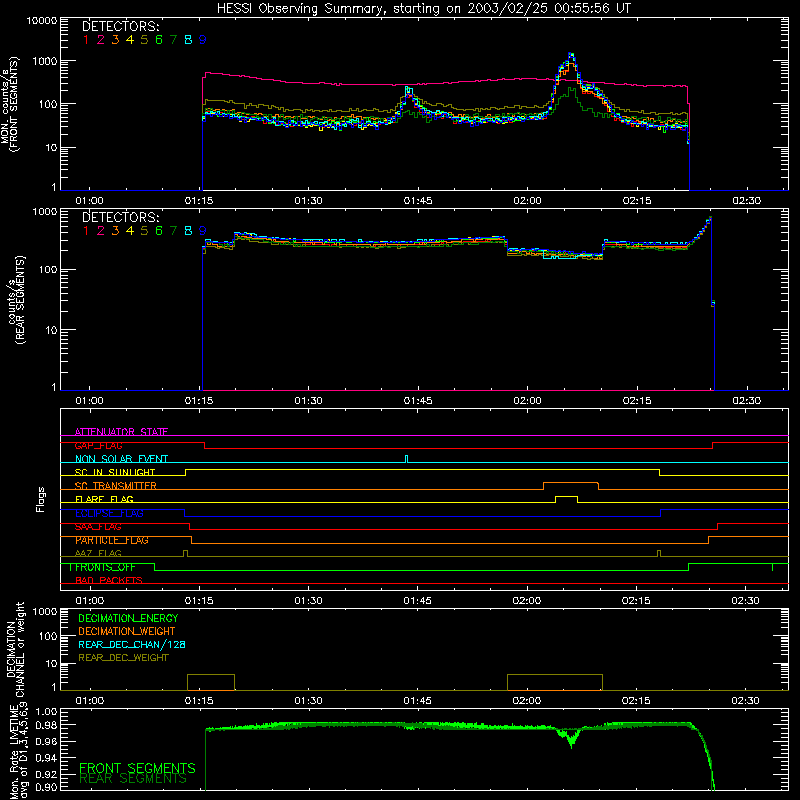This screenshot has width=800, height=800.
Task: Pick detector 6 in the rear segments legend
Action: point(159,231)
